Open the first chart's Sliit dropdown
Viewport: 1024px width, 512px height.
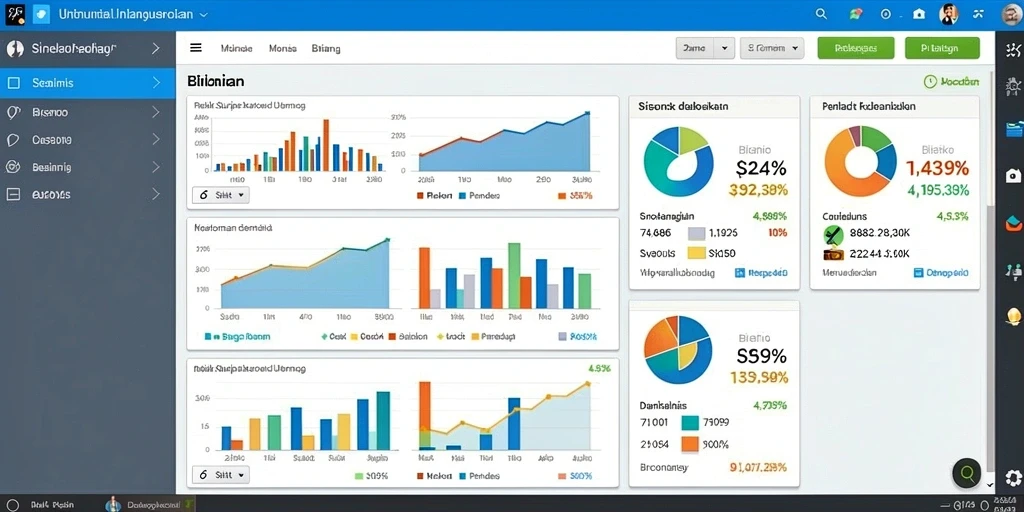click(x=221, y=195)
